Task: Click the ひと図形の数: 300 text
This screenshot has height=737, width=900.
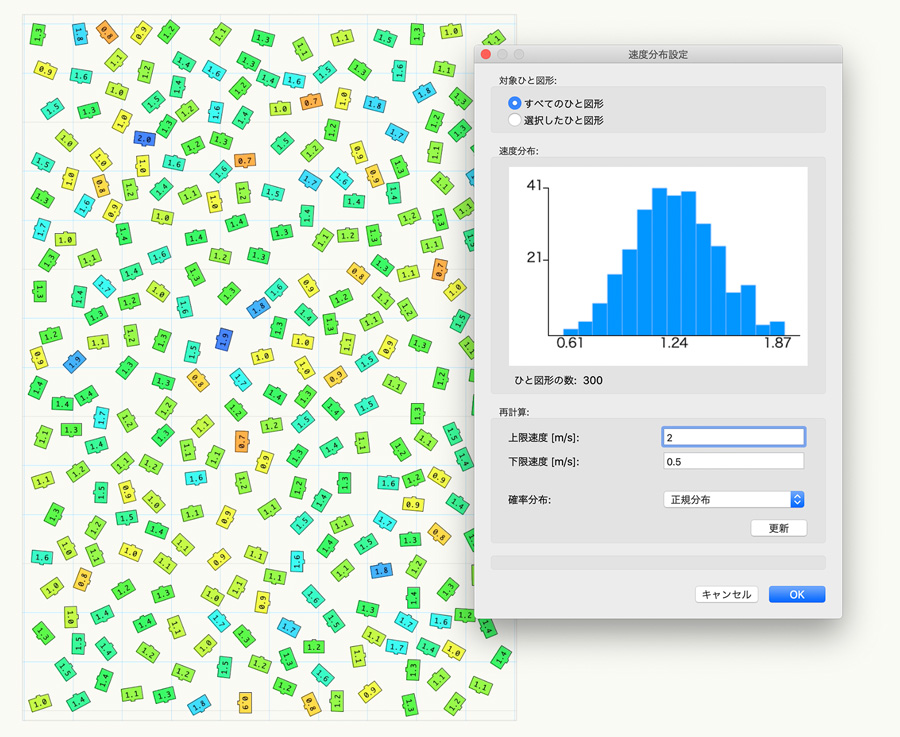Action: [558, 381]
